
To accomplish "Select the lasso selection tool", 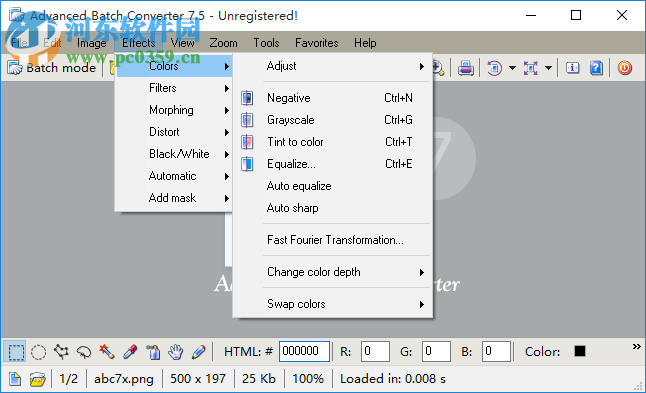I will pos(84,352).
